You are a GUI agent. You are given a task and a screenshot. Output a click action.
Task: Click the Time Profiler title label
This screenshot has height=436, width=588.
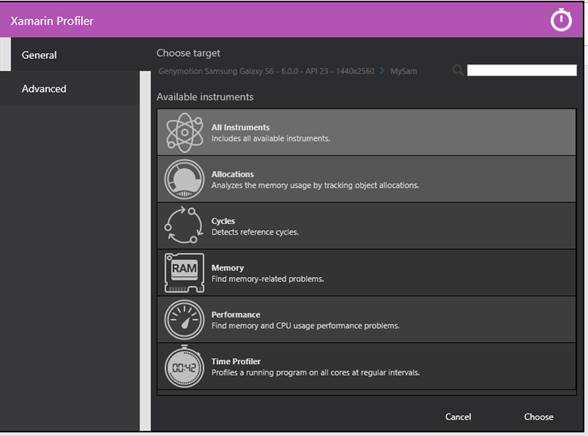tap(236, 361)
